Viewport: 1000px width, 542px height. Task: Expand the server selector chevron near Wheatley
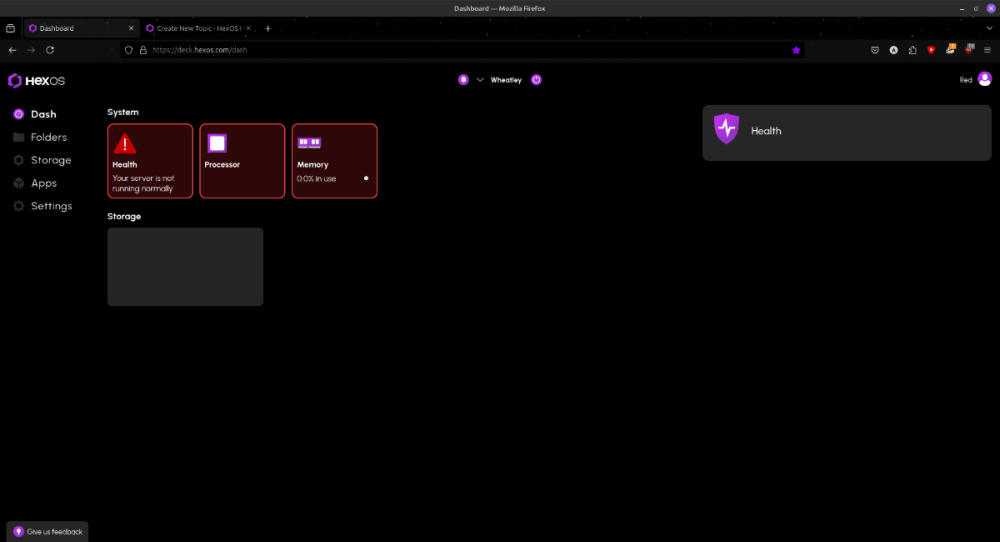tap(480, 80)
